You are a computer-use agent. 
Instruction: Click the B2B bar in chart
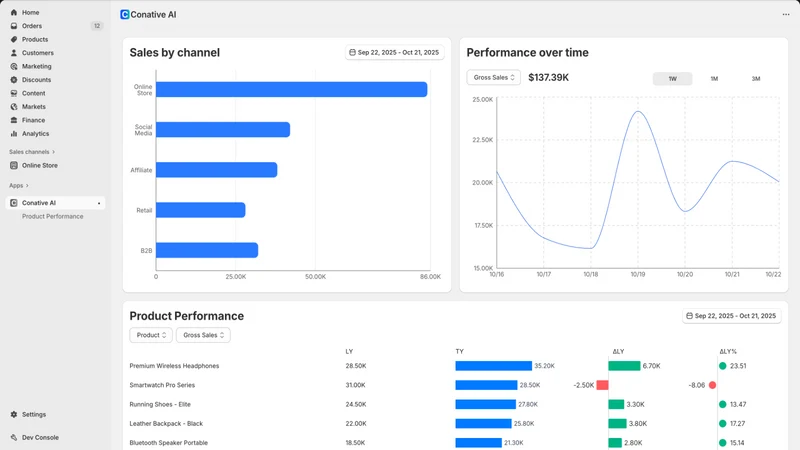click(x=207, y=250)
